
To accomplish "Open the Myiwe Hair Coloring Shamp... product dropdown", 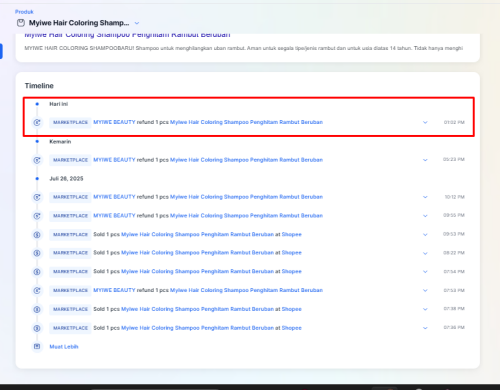I will [137, 23].
